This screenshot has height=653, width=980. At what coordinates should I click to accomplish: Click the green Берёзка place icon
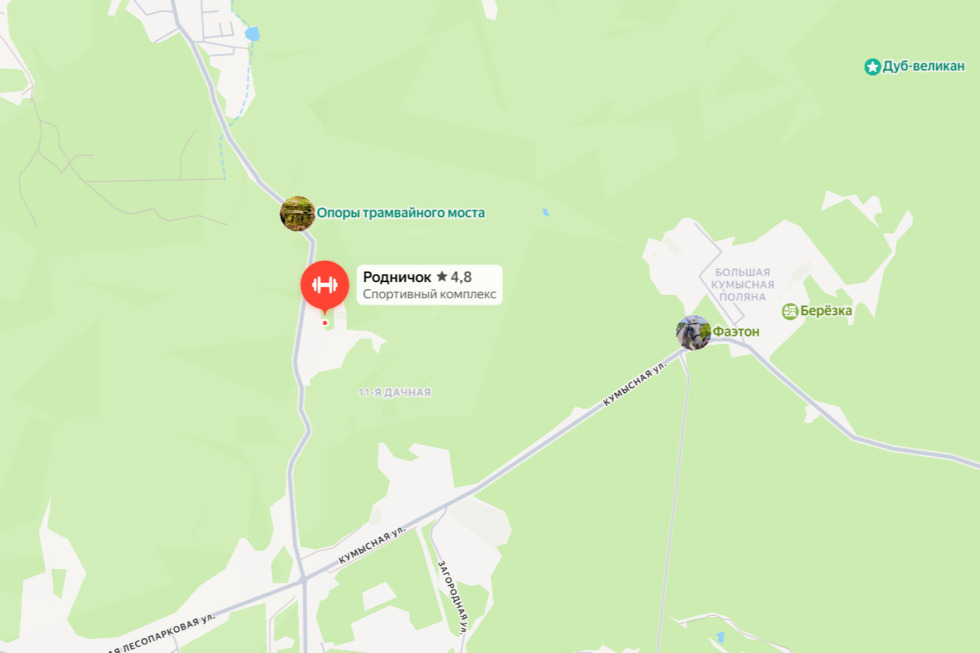pos(790,311)
